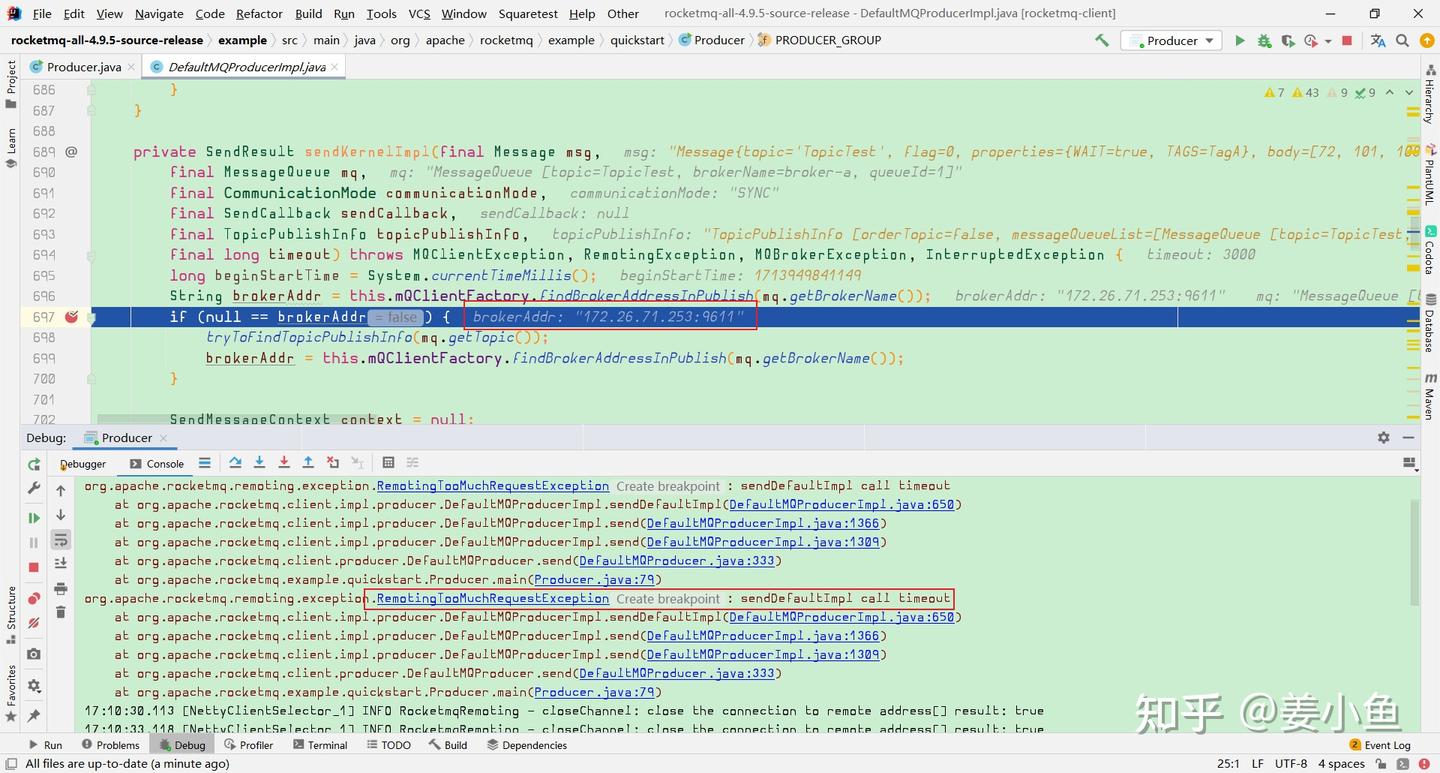Open the Profiler tool window
Image resolution: width=1440 pixels, height=773 pixels.
point(249,745)
